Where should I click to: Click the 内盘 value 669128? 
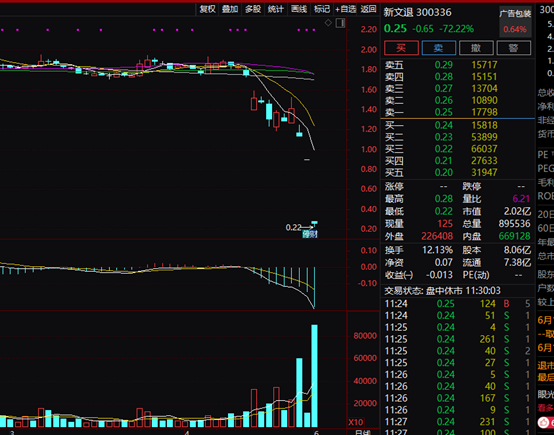point(514,236)
